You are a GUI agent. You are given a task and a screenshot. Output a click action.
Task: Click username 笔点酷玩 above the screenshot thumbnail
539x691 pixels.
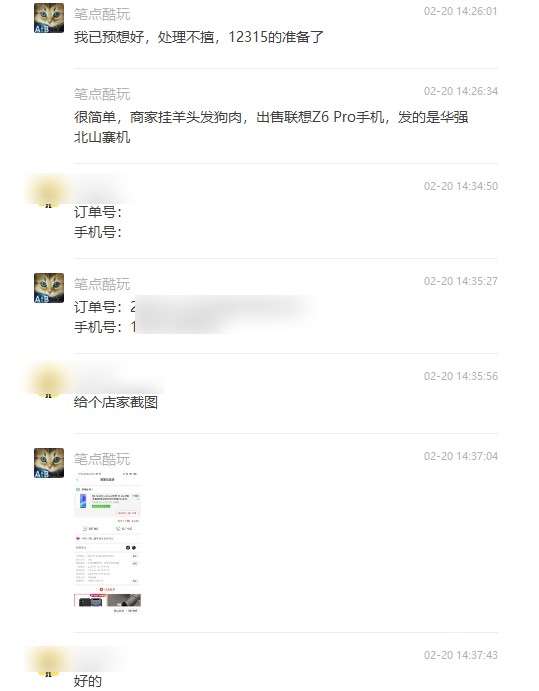pos(102,459)
